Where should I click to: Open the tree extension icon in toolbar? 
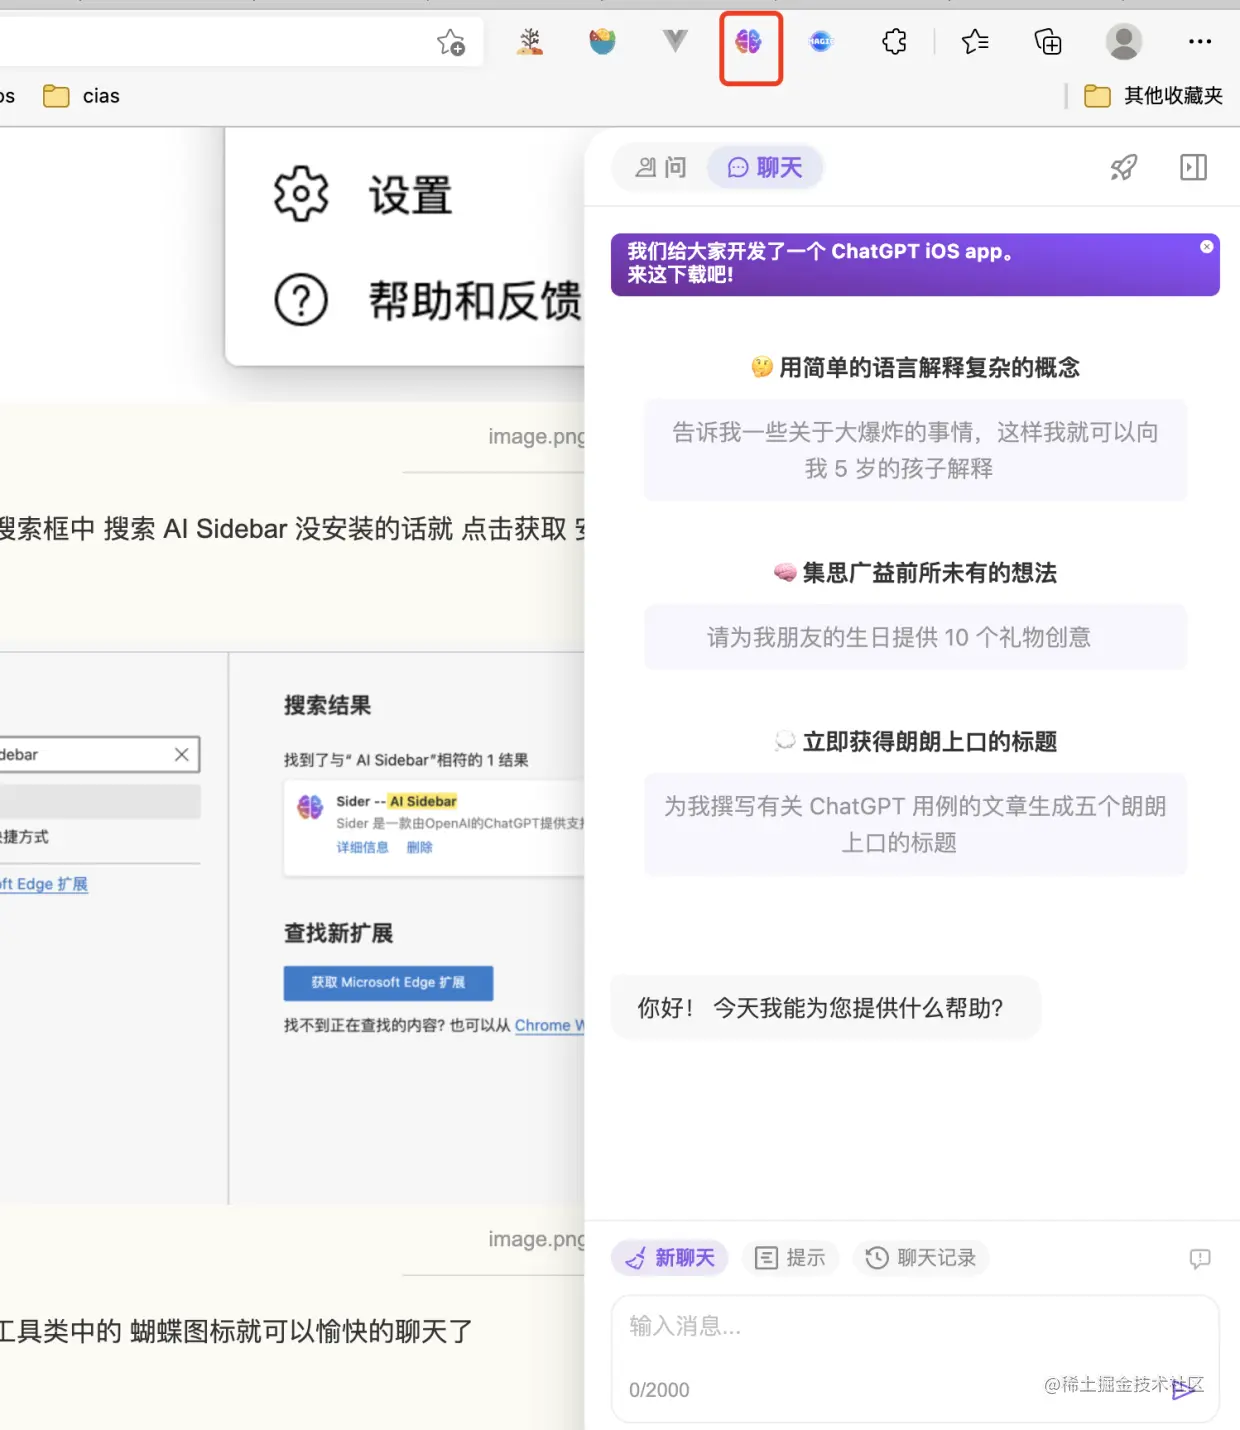[x=530, y=41]
